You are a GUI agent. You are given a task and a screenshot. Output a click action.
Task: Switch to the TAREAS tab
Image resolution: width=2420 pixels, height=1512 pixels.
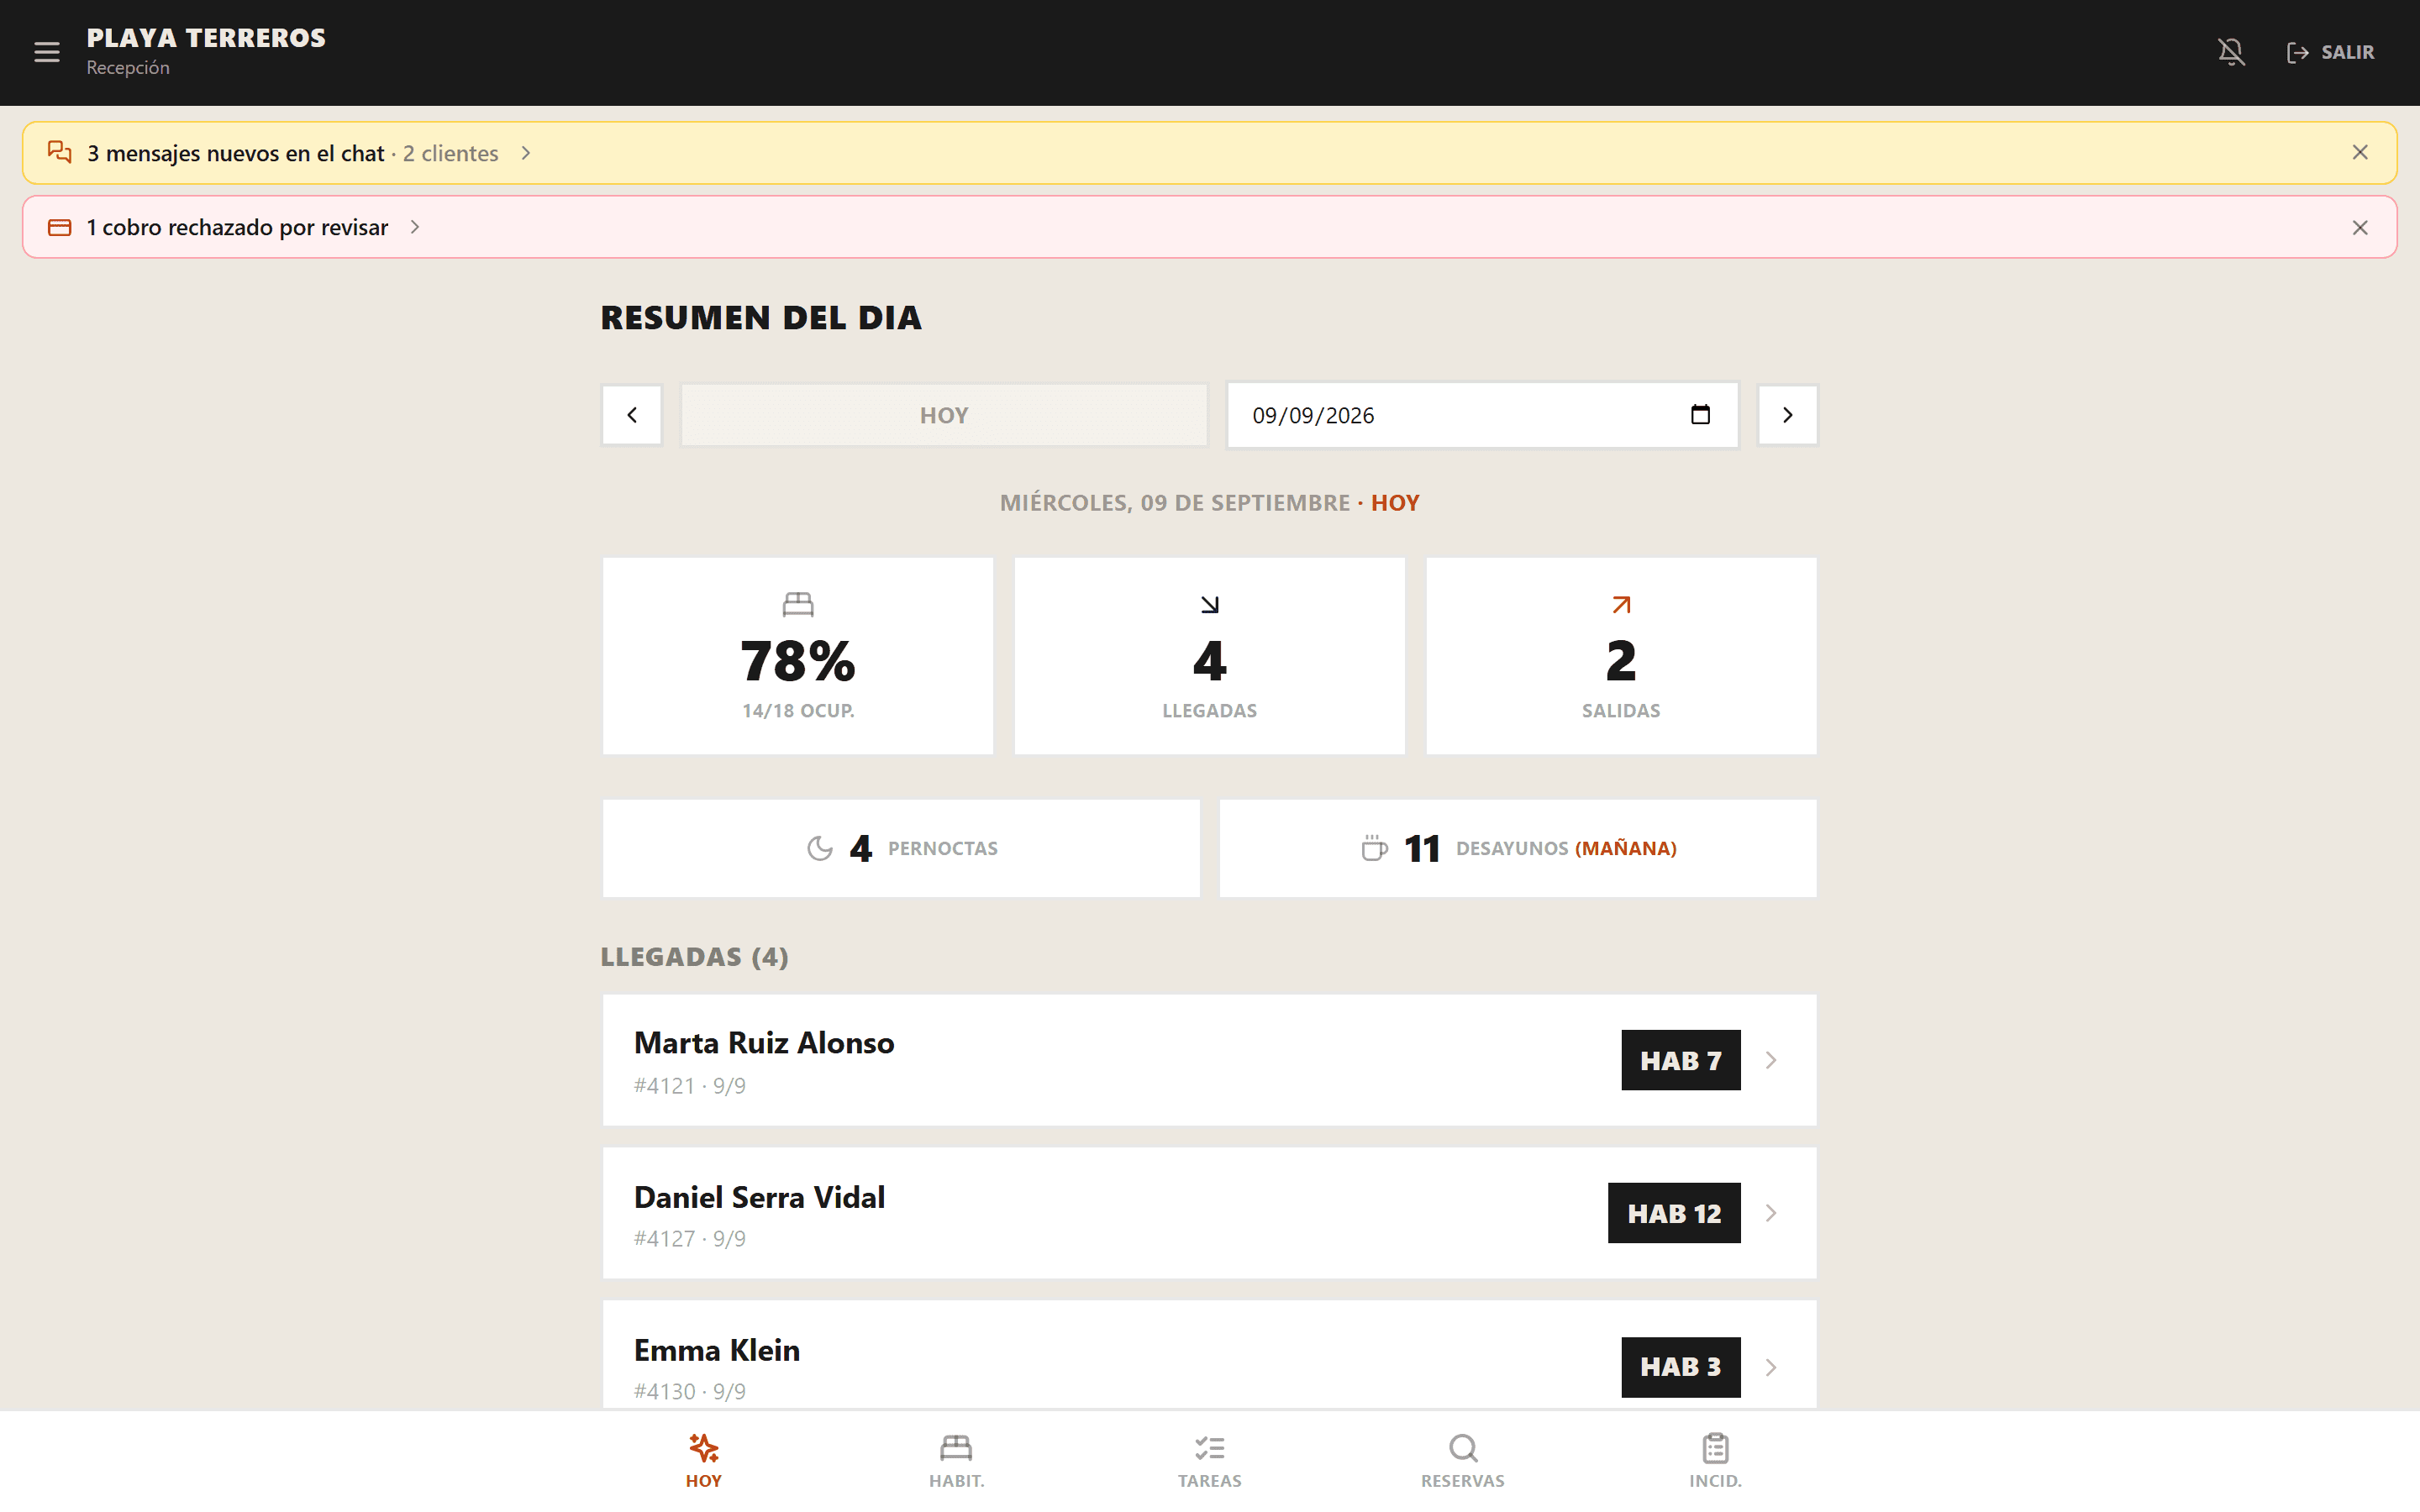(x=1210, y=1461)
